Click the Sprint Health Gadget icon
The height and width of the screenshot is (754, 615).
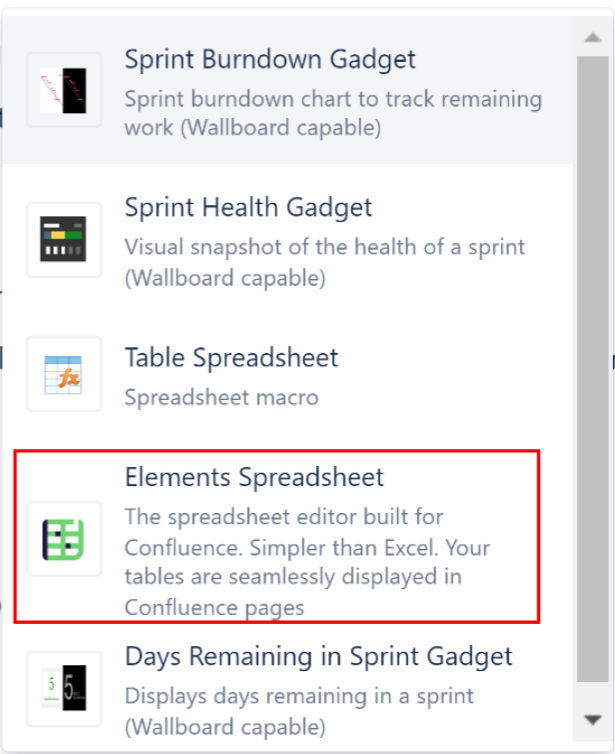(64, 240)
